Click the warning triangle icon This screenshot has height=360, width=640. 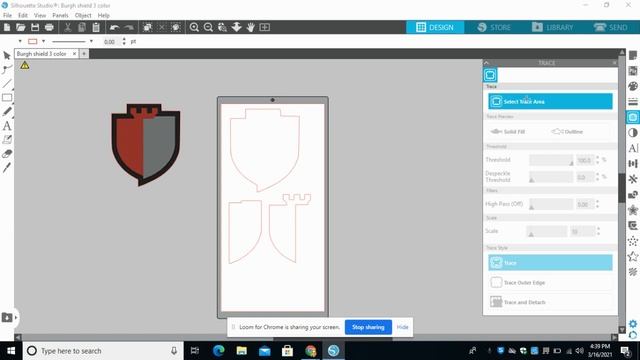(24, 65)
